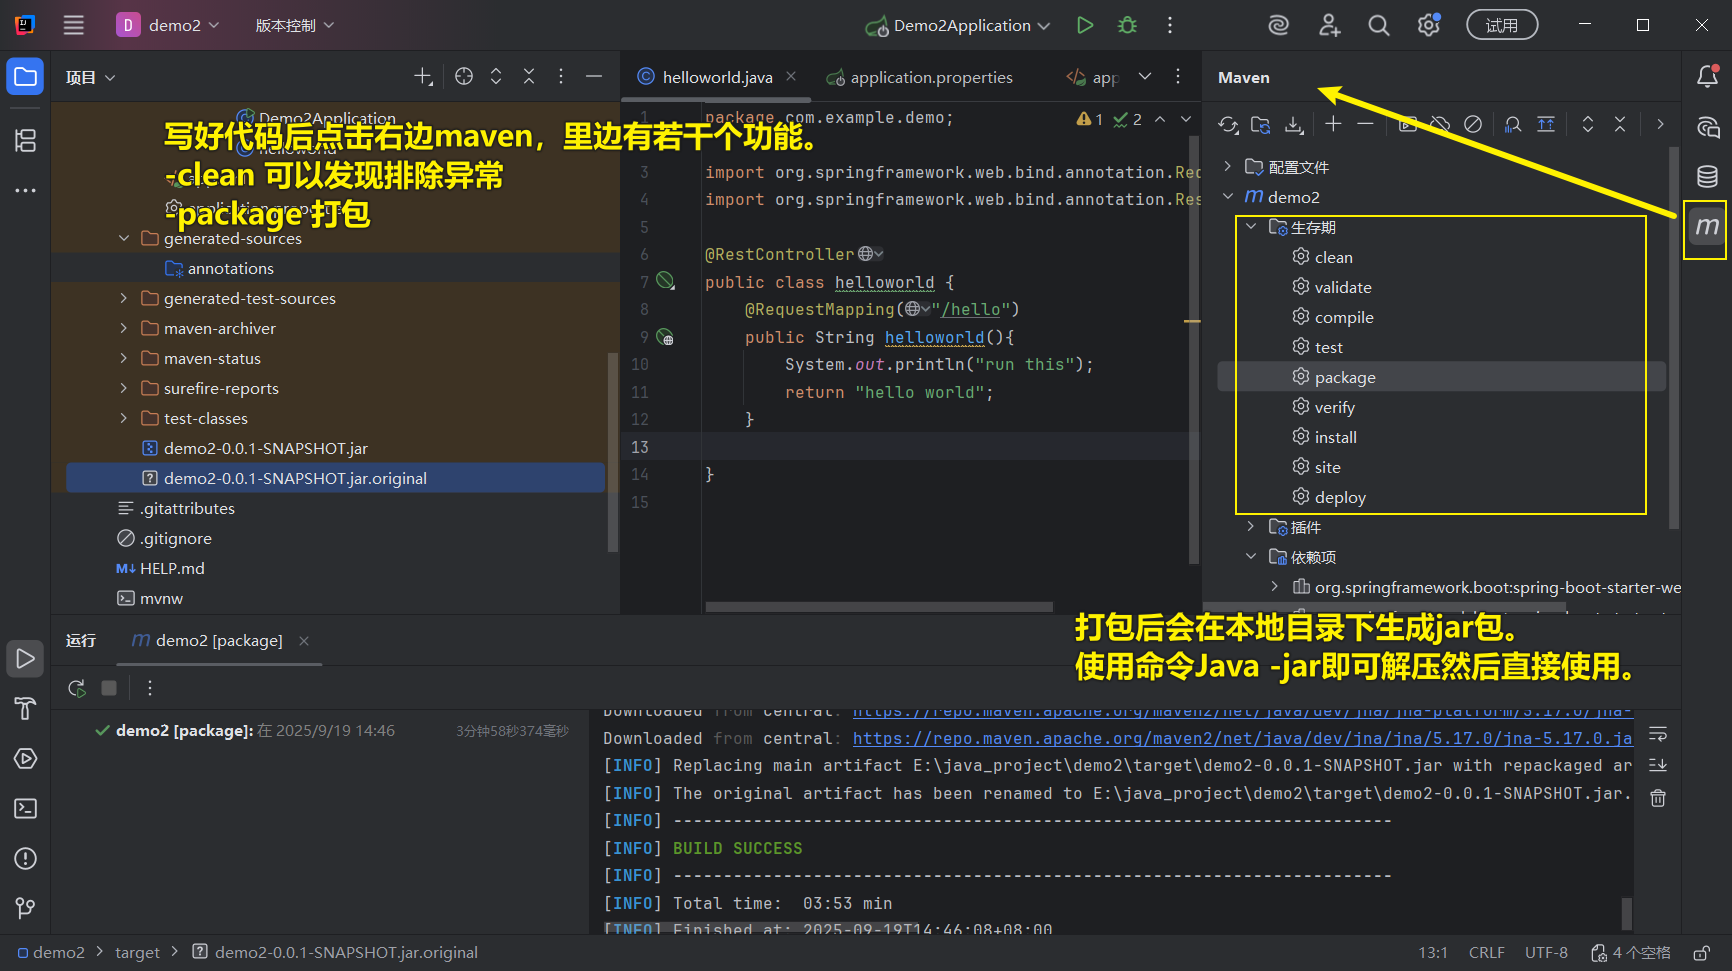Click the 试用 trial button

1501,26
